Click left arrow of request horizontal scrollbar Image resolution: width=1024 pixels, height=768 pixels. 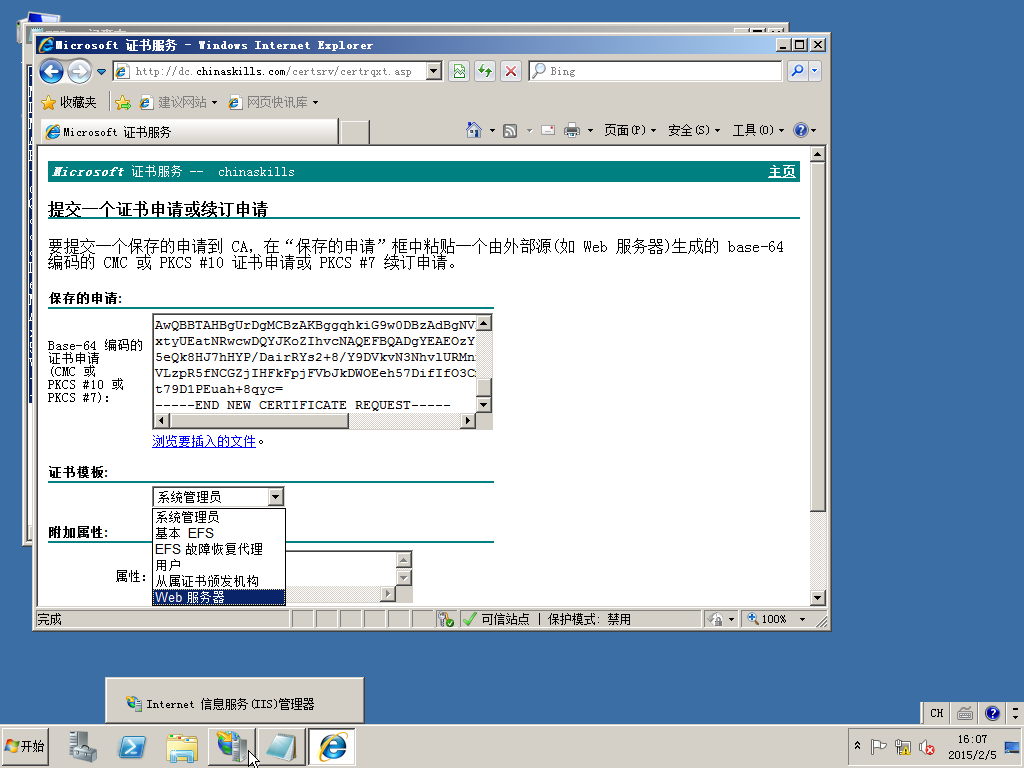[x=161, y=421]
